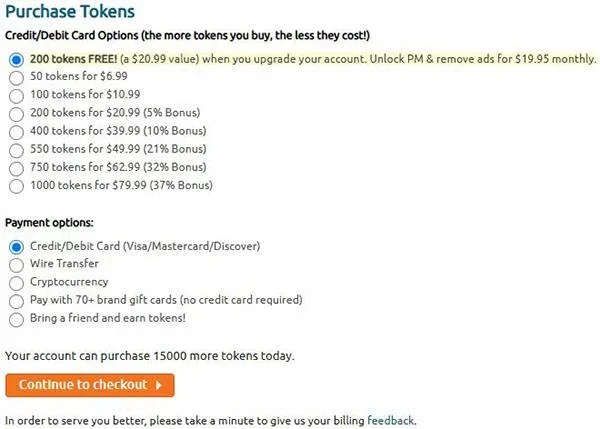Click the Purchase Tokens heading
The width and height of the screenshot is (600, 429).
[70, 11]
